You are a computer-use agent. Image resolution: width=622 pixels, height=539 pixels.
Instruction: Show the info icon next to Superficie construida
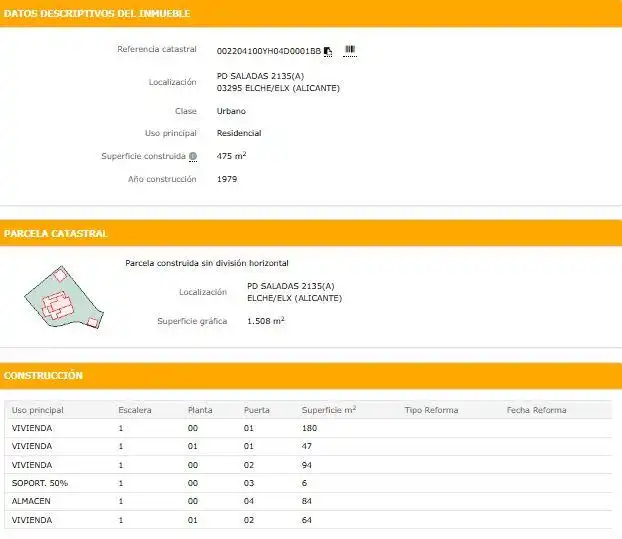point(193,156)
